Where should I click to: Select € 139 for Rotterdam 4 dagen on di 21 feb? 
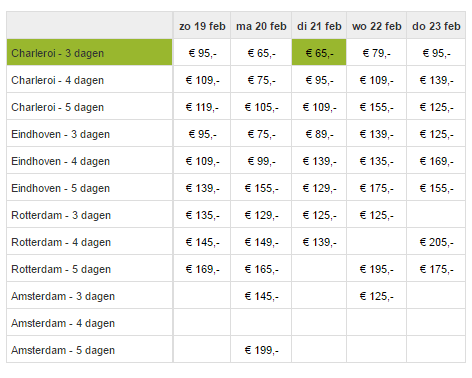click(319, 242)
